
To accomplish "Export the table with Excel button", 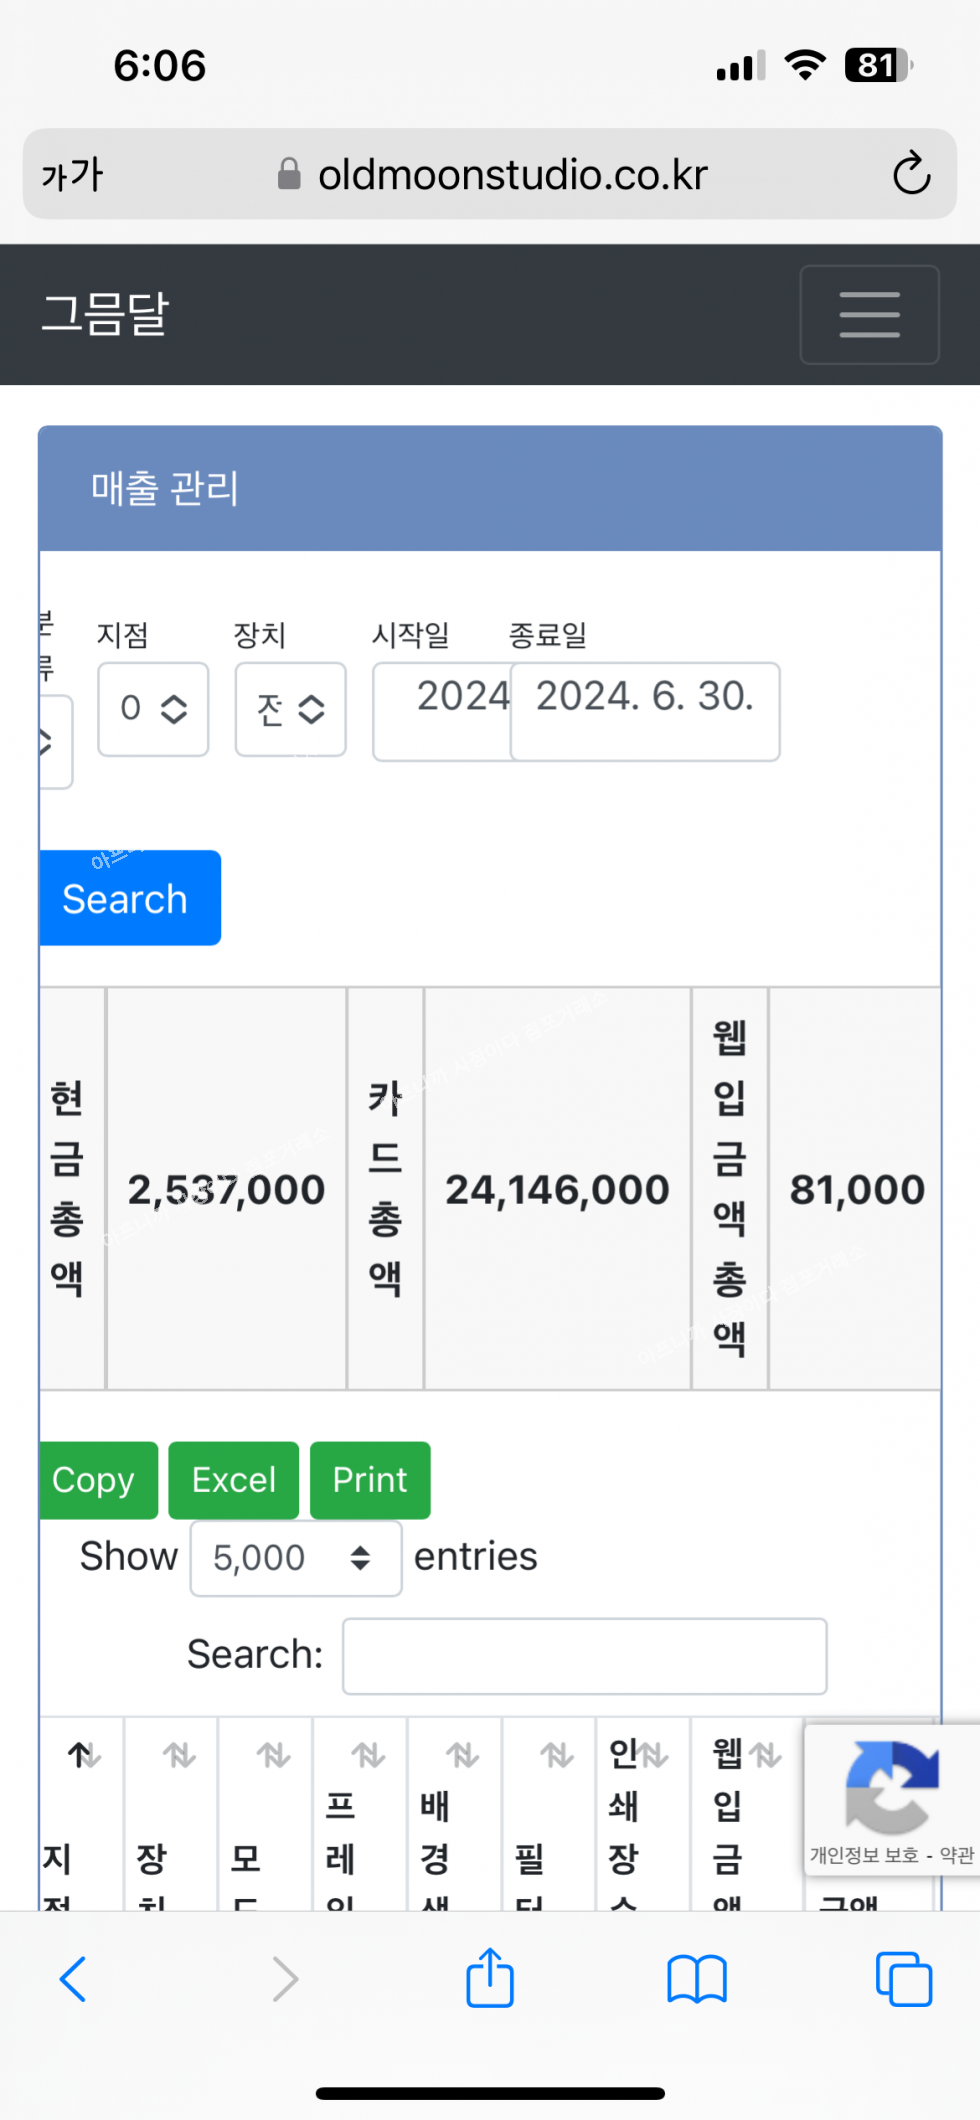I will tap(233, 1480).
